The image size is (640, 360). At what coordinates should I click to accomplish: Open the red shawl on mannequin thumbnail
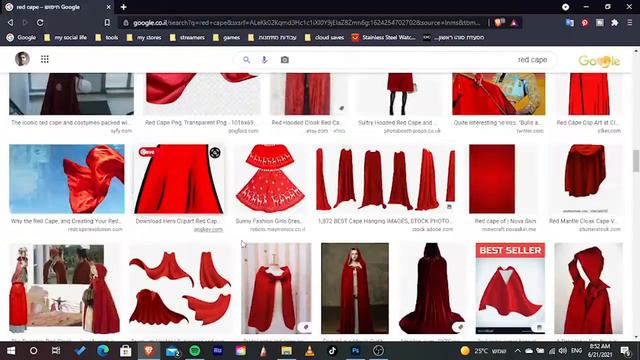point(276,288)
